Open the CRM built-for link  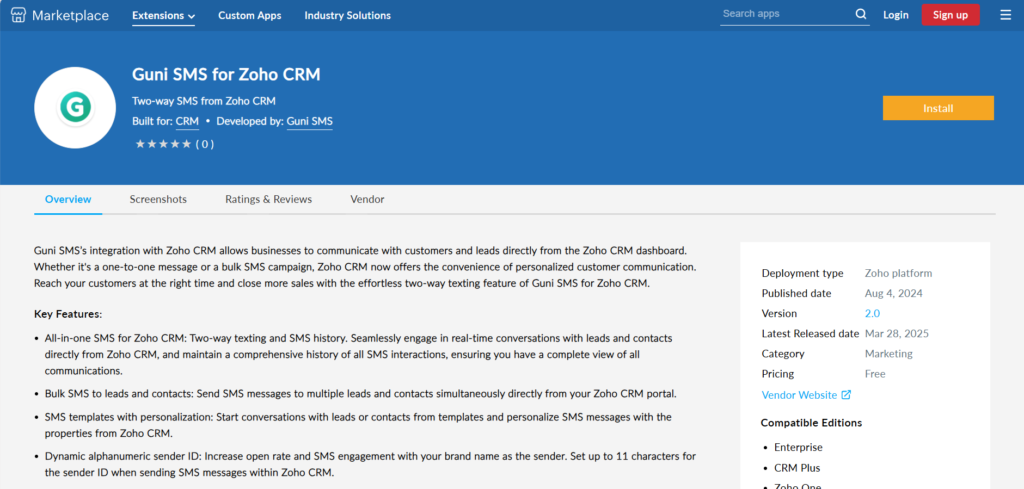(x=187, y=121)
